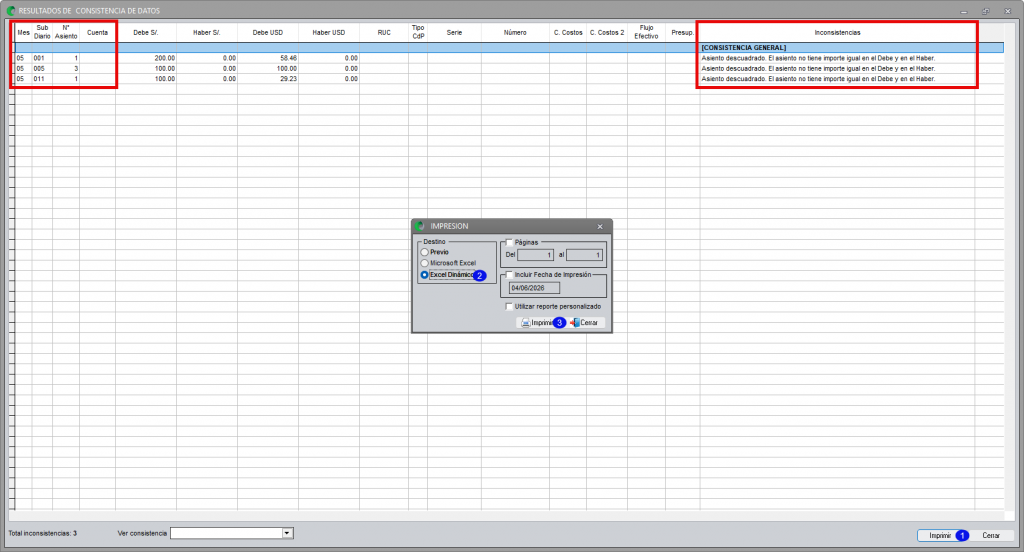
Task: Select the Microsoft Excel radio option
Action: (x=424, y=263)
